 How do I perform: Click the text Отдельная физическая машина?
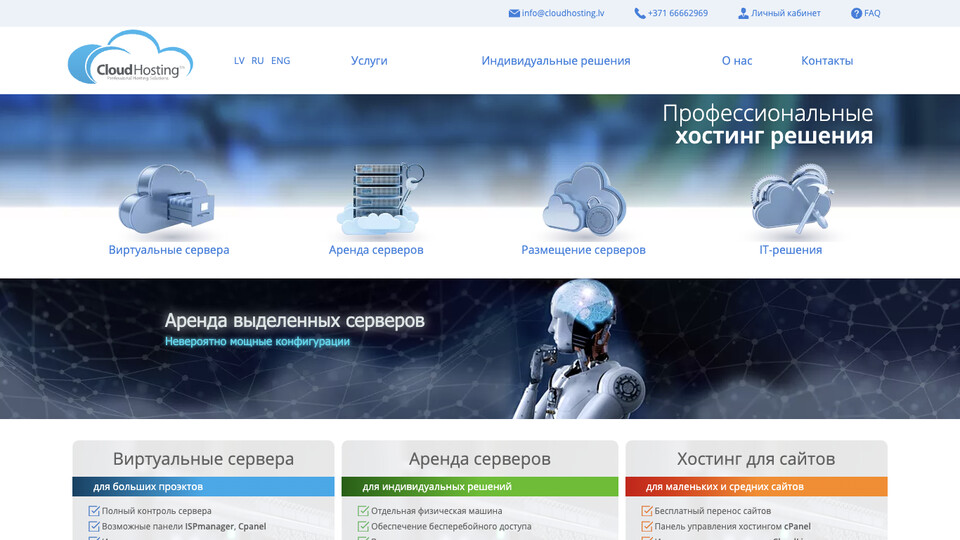coord(437,511)
